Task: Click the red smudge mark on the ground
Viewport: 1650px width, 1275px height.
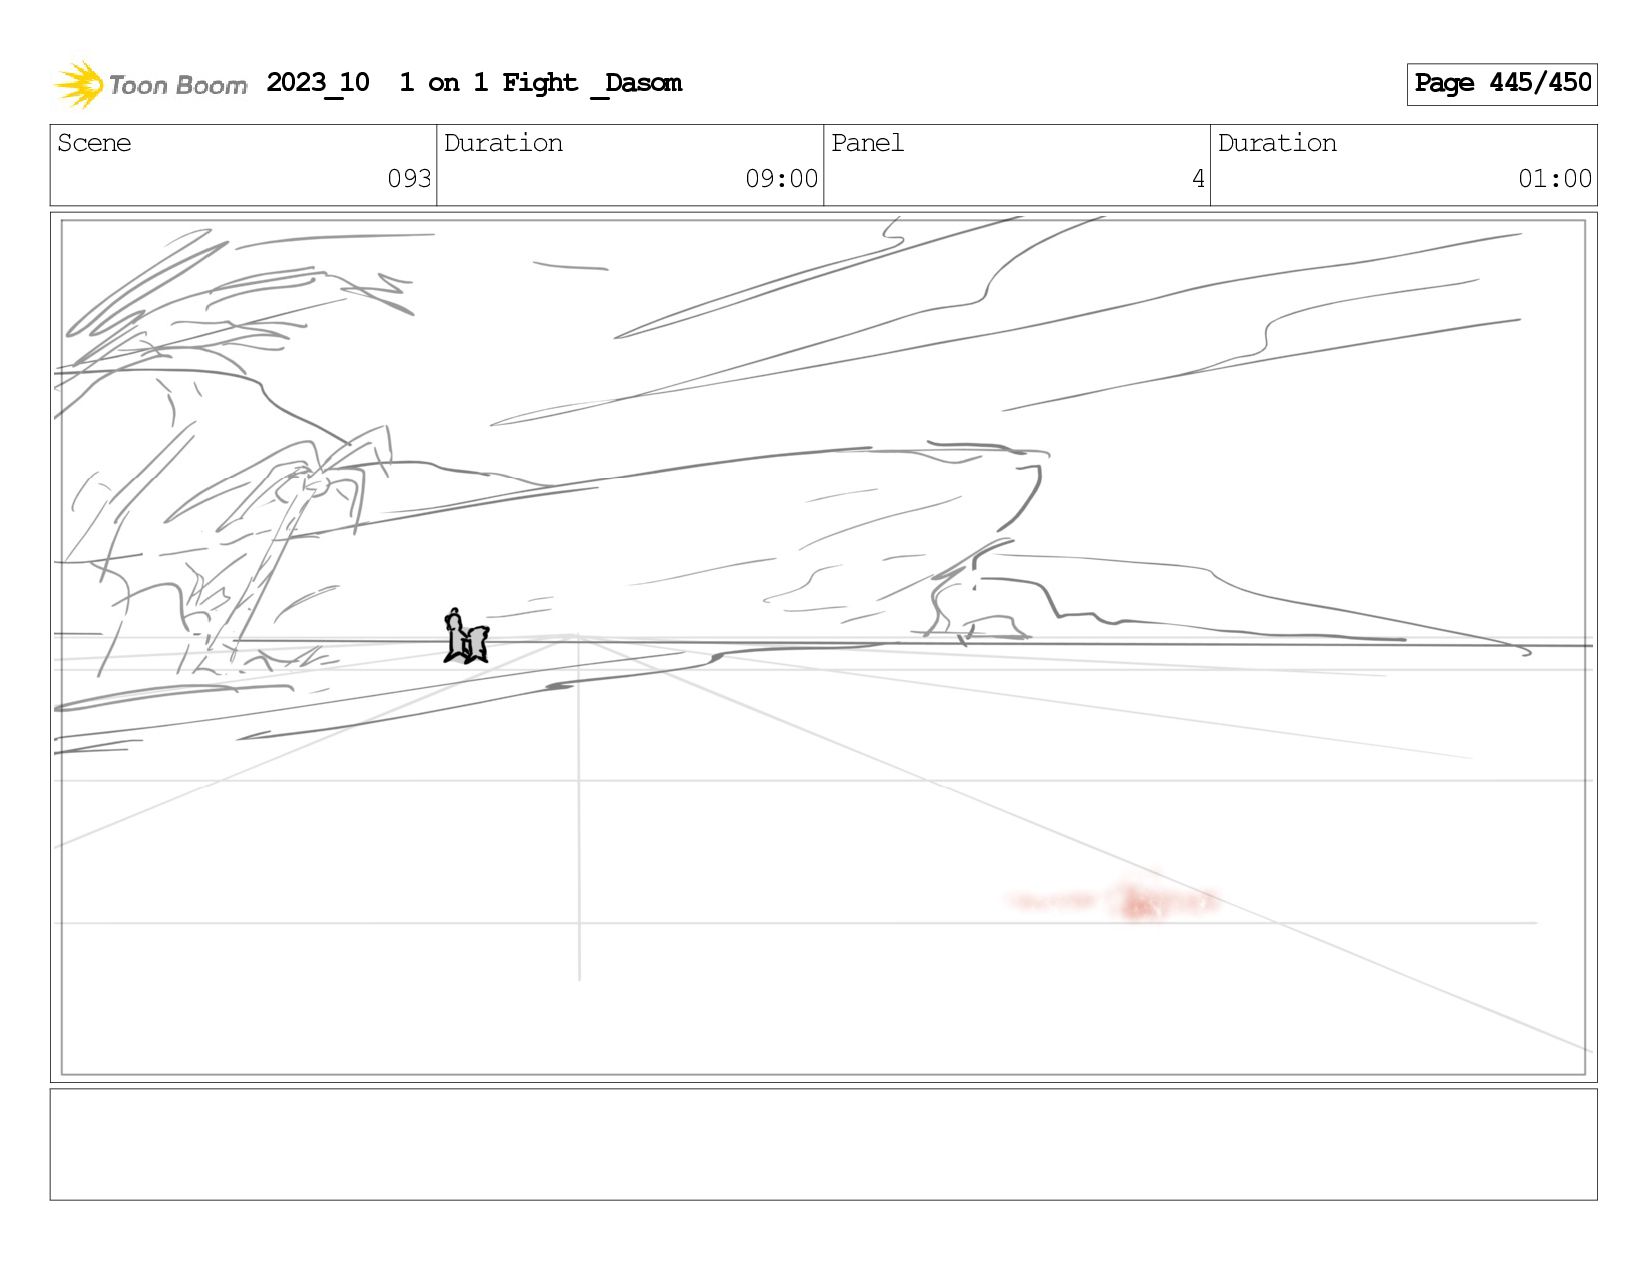Action: (x=1115, y=901)
